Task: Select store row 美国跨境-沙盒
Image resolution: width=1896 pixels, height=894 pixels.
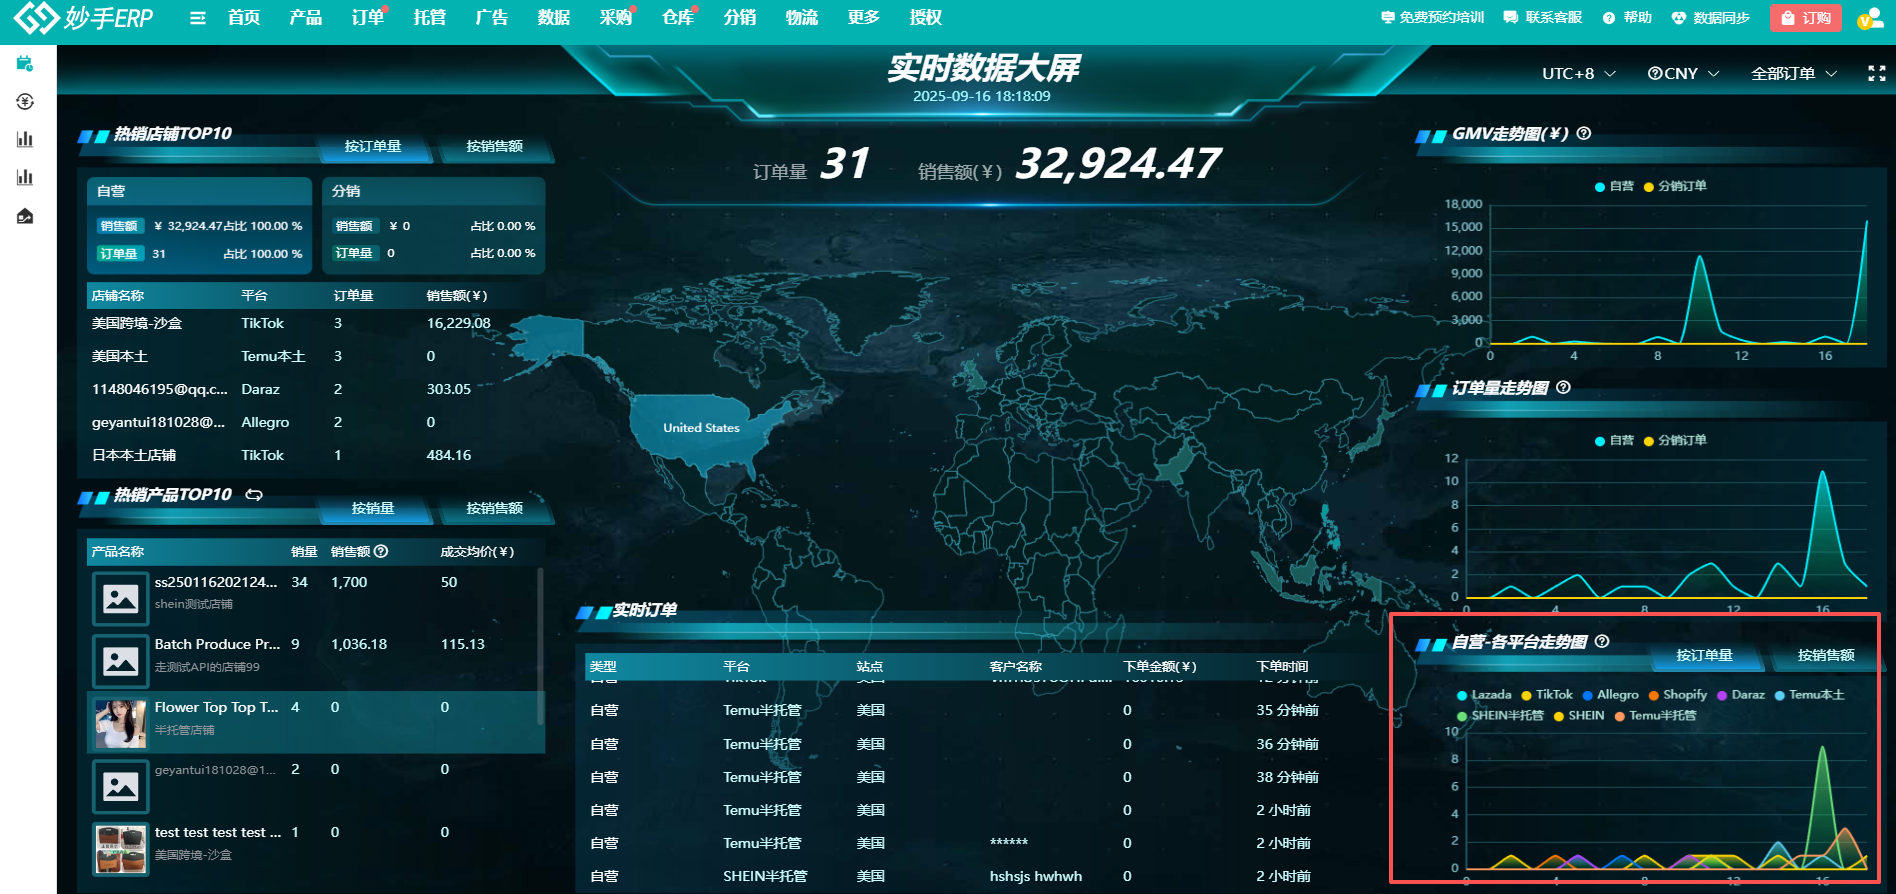Action: tap(316, 324)
